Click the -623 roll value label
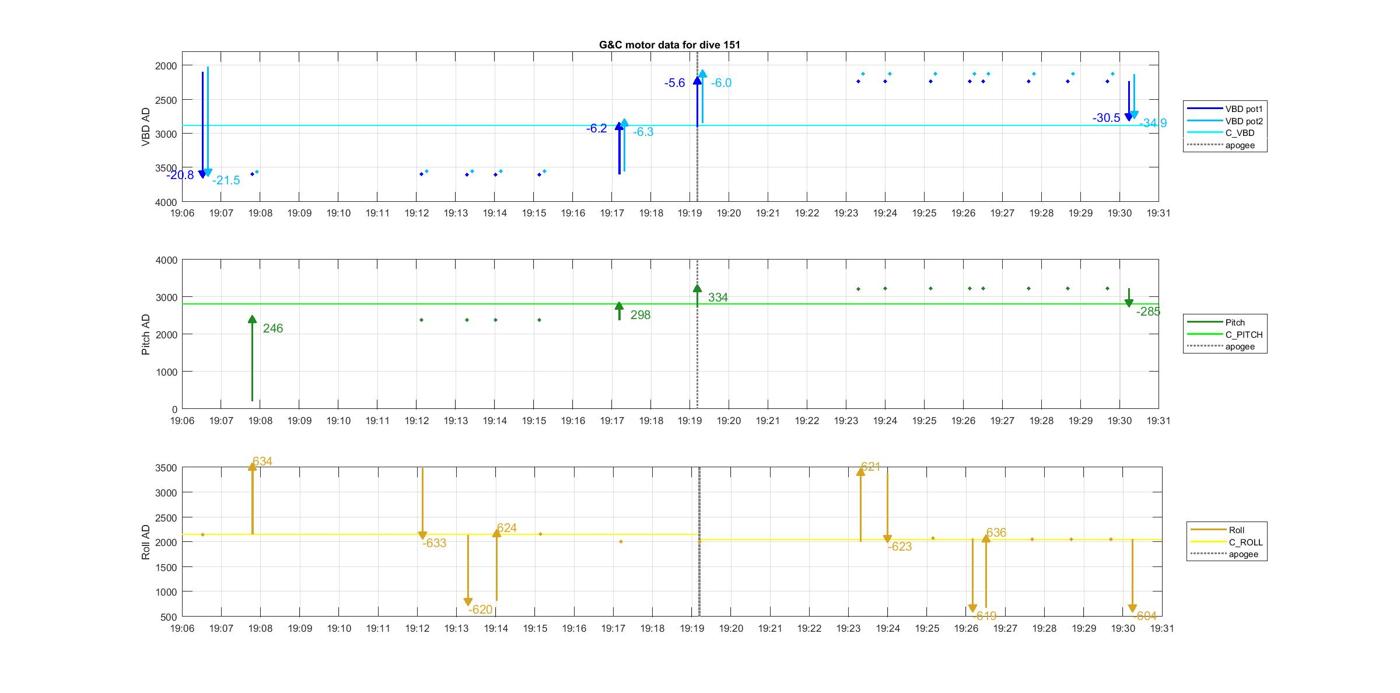 pyautogui.click(x=900, y=546)
